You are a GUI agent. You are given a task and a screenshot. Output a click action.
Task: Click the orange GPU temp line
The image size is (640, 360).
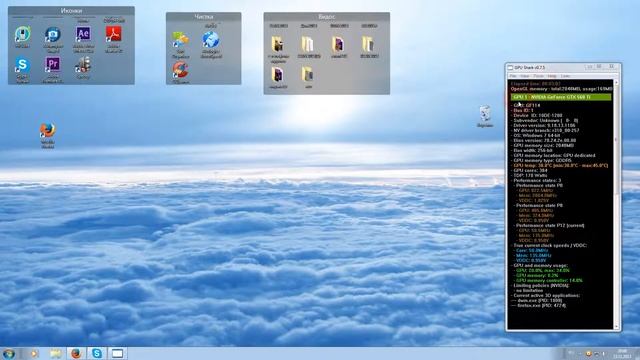pos(560,165)
